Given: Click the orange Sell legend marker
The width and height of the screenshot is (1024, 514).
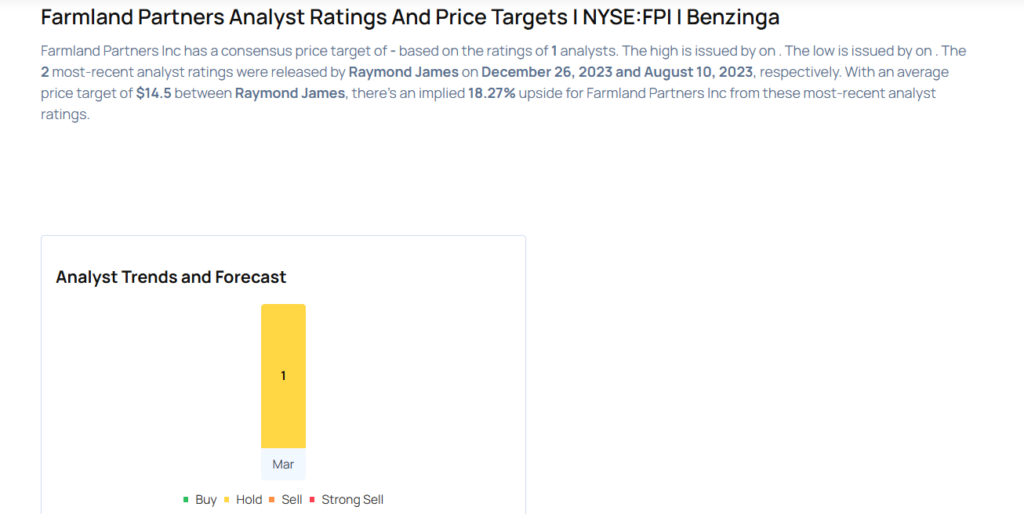Looking at the screenshot, I should 272,499.
